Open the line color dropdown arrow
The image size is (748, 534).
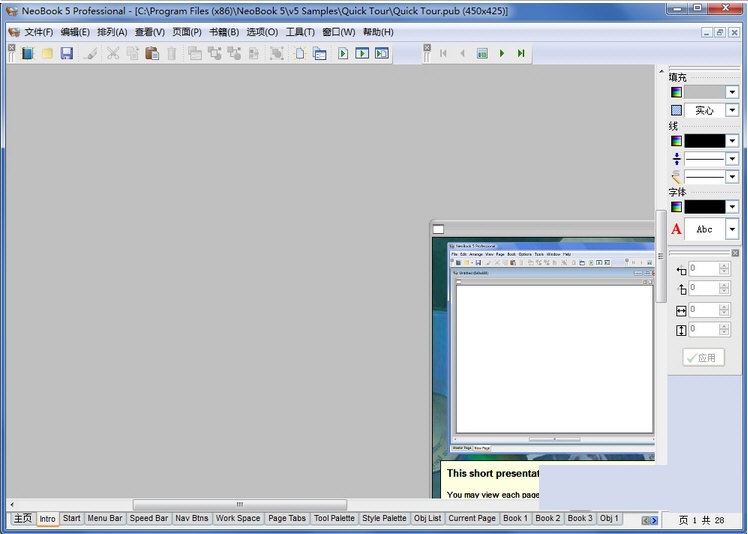(x=732, y=141)
